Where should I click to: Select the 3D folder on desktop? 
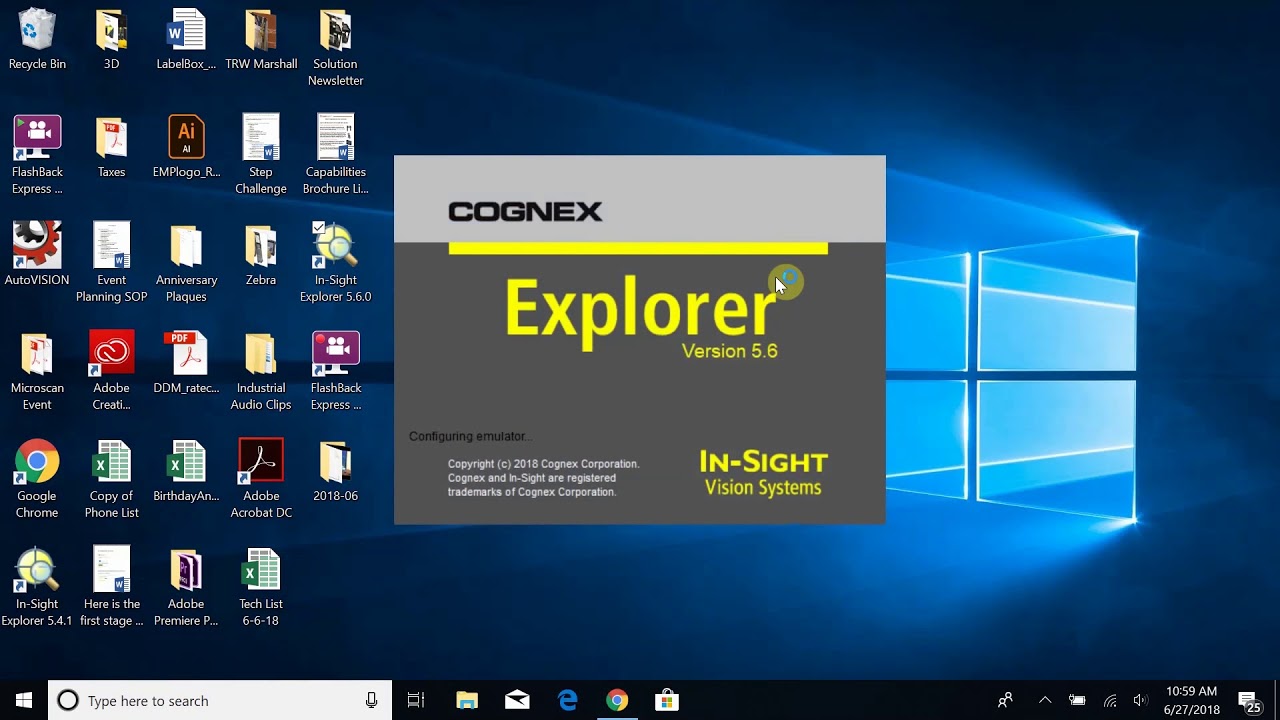111,30
